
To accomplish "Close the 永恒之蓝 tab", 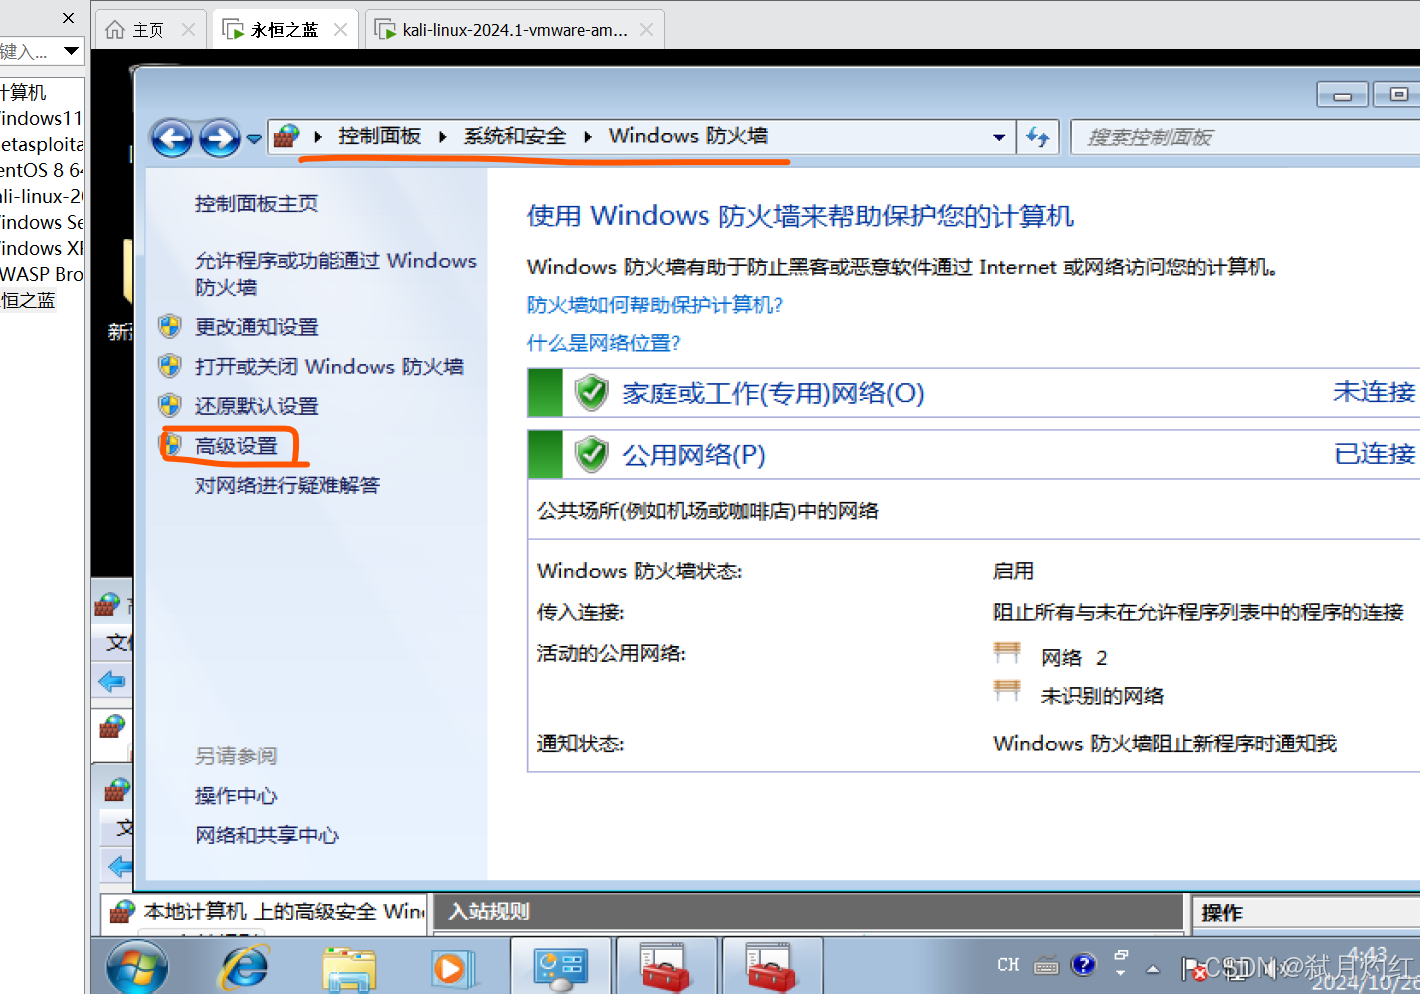I will point(340,30).
